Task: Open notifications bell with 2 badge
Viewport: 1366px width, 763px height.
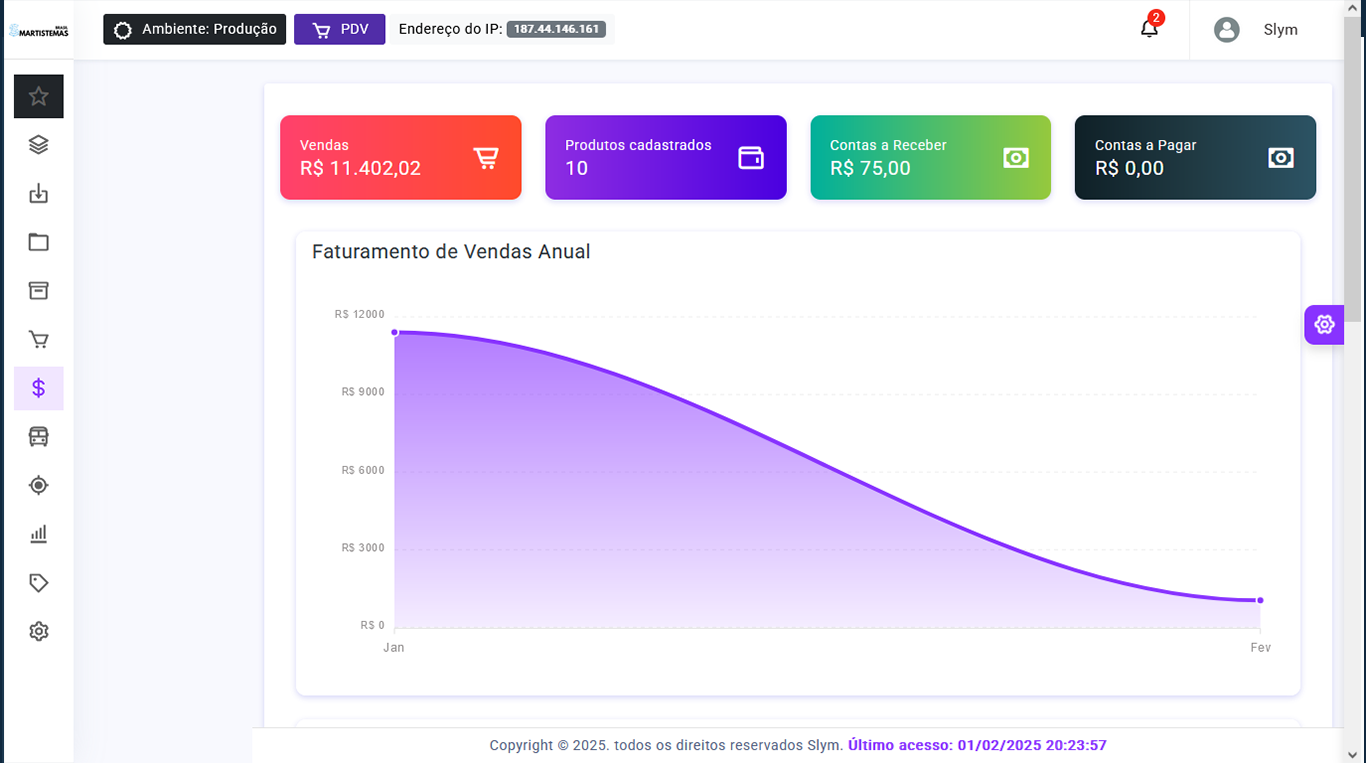Action: click(x=1149, y=28)
